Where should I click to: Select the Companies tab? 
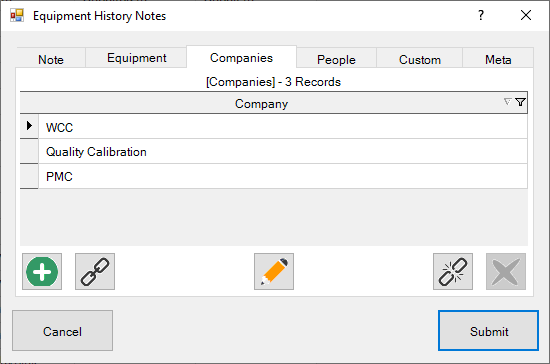coord(241,58)
